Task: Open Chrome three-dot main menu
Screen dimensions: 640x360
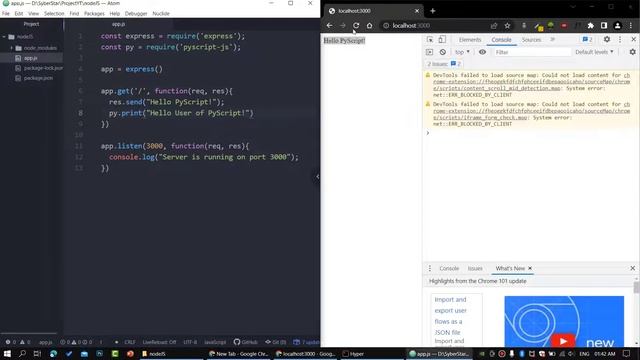Action: [631, 25]
